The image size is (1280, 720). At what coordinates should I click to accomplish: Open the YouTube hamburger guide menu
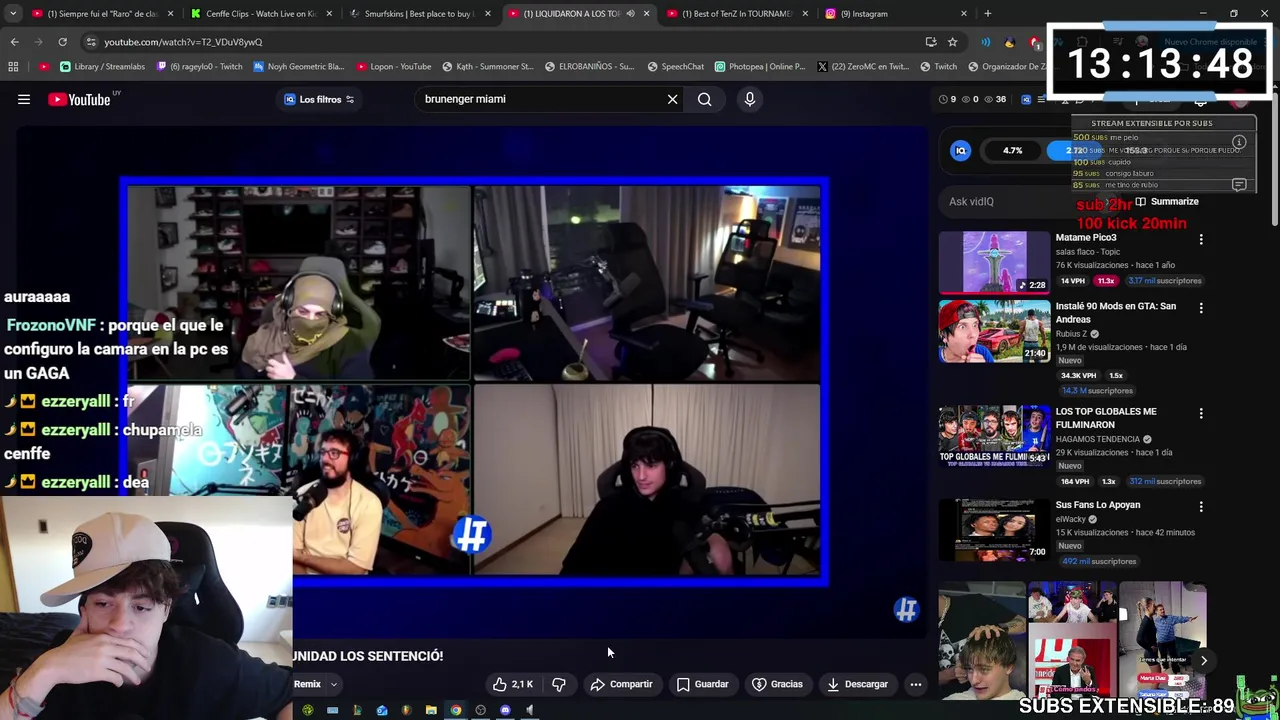click(x=24, y=99)
